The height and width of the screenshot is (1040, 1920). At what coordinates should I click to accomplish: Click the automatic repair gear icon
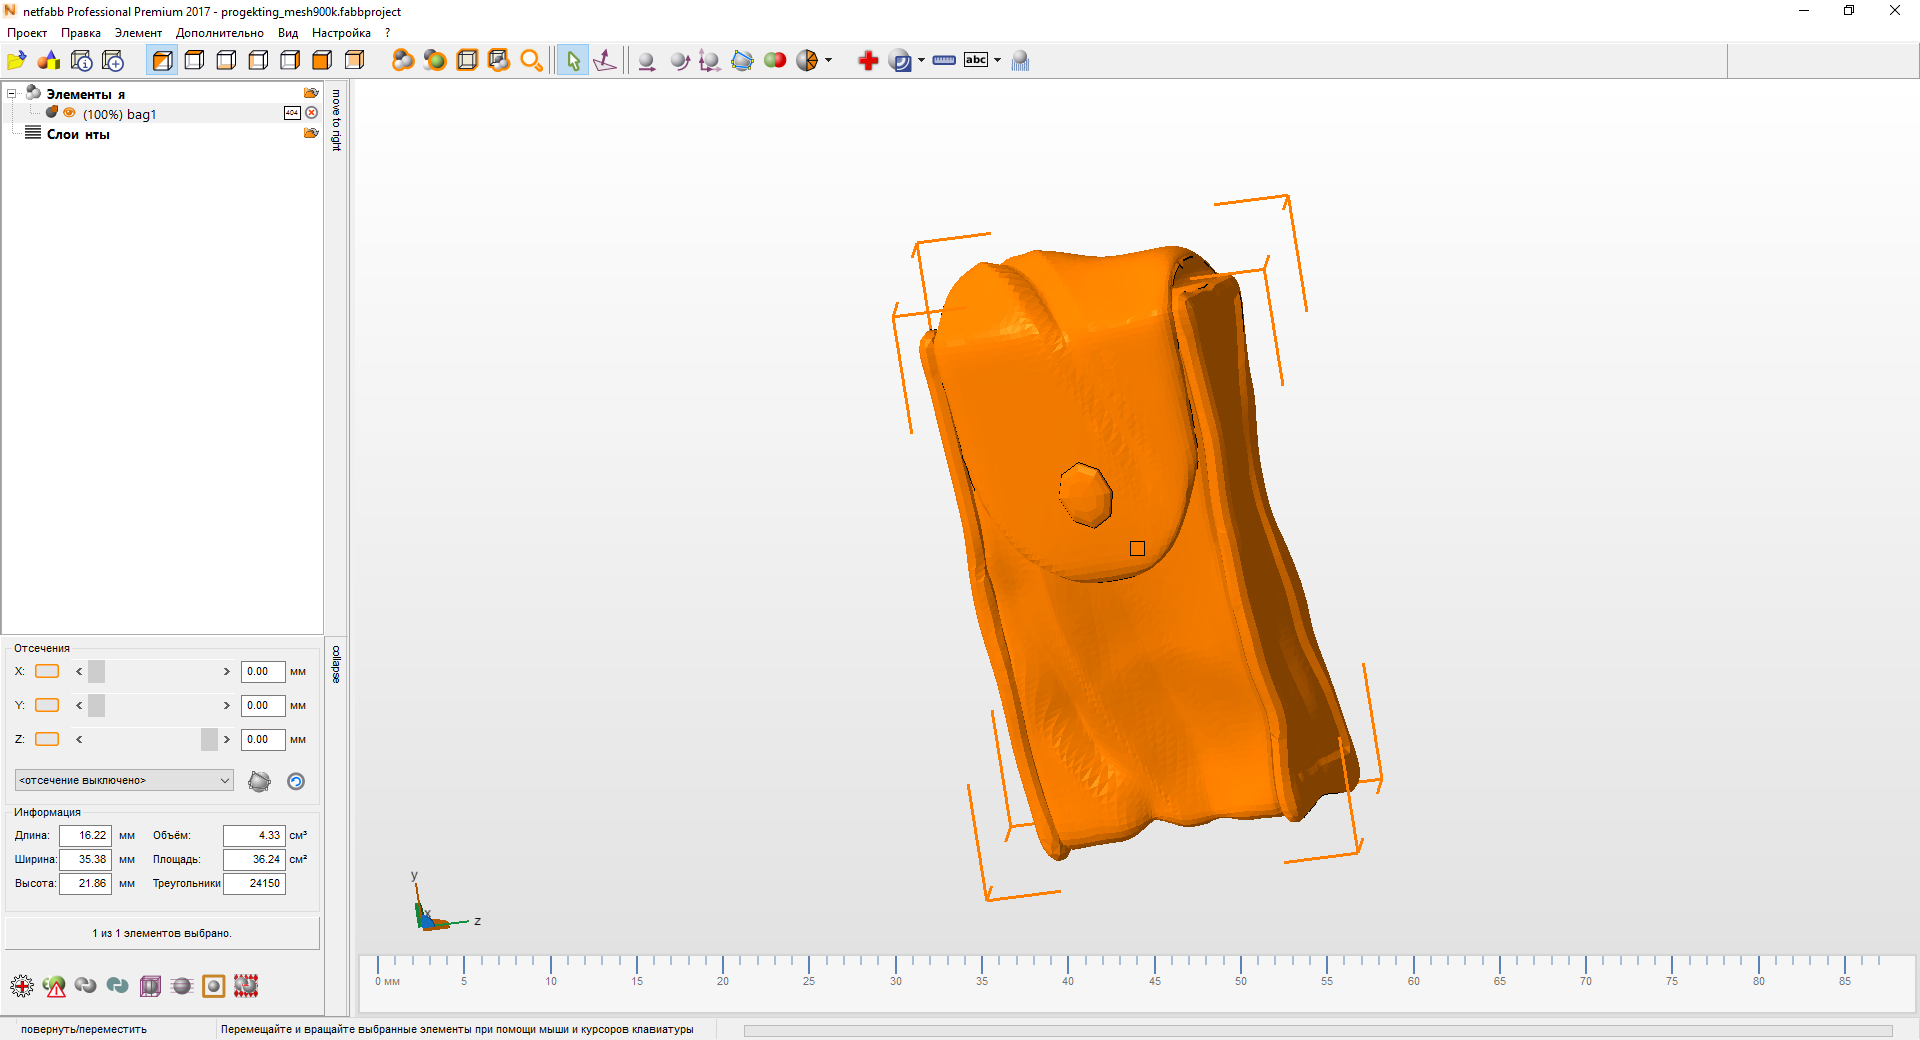pyautogui.click(x=22, y=987)
